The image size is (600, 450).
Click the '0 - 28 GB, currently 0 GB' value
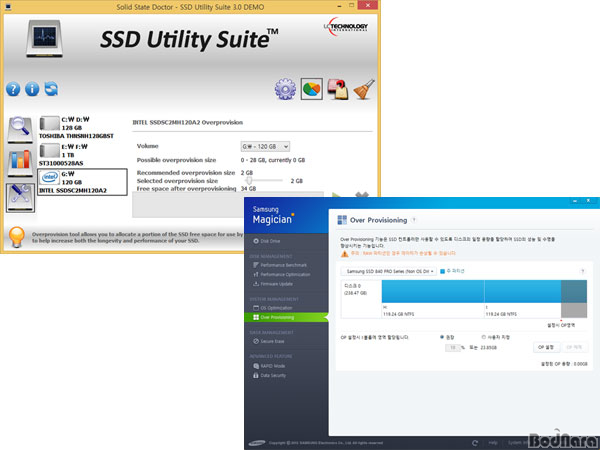click(x=273, y=160)
